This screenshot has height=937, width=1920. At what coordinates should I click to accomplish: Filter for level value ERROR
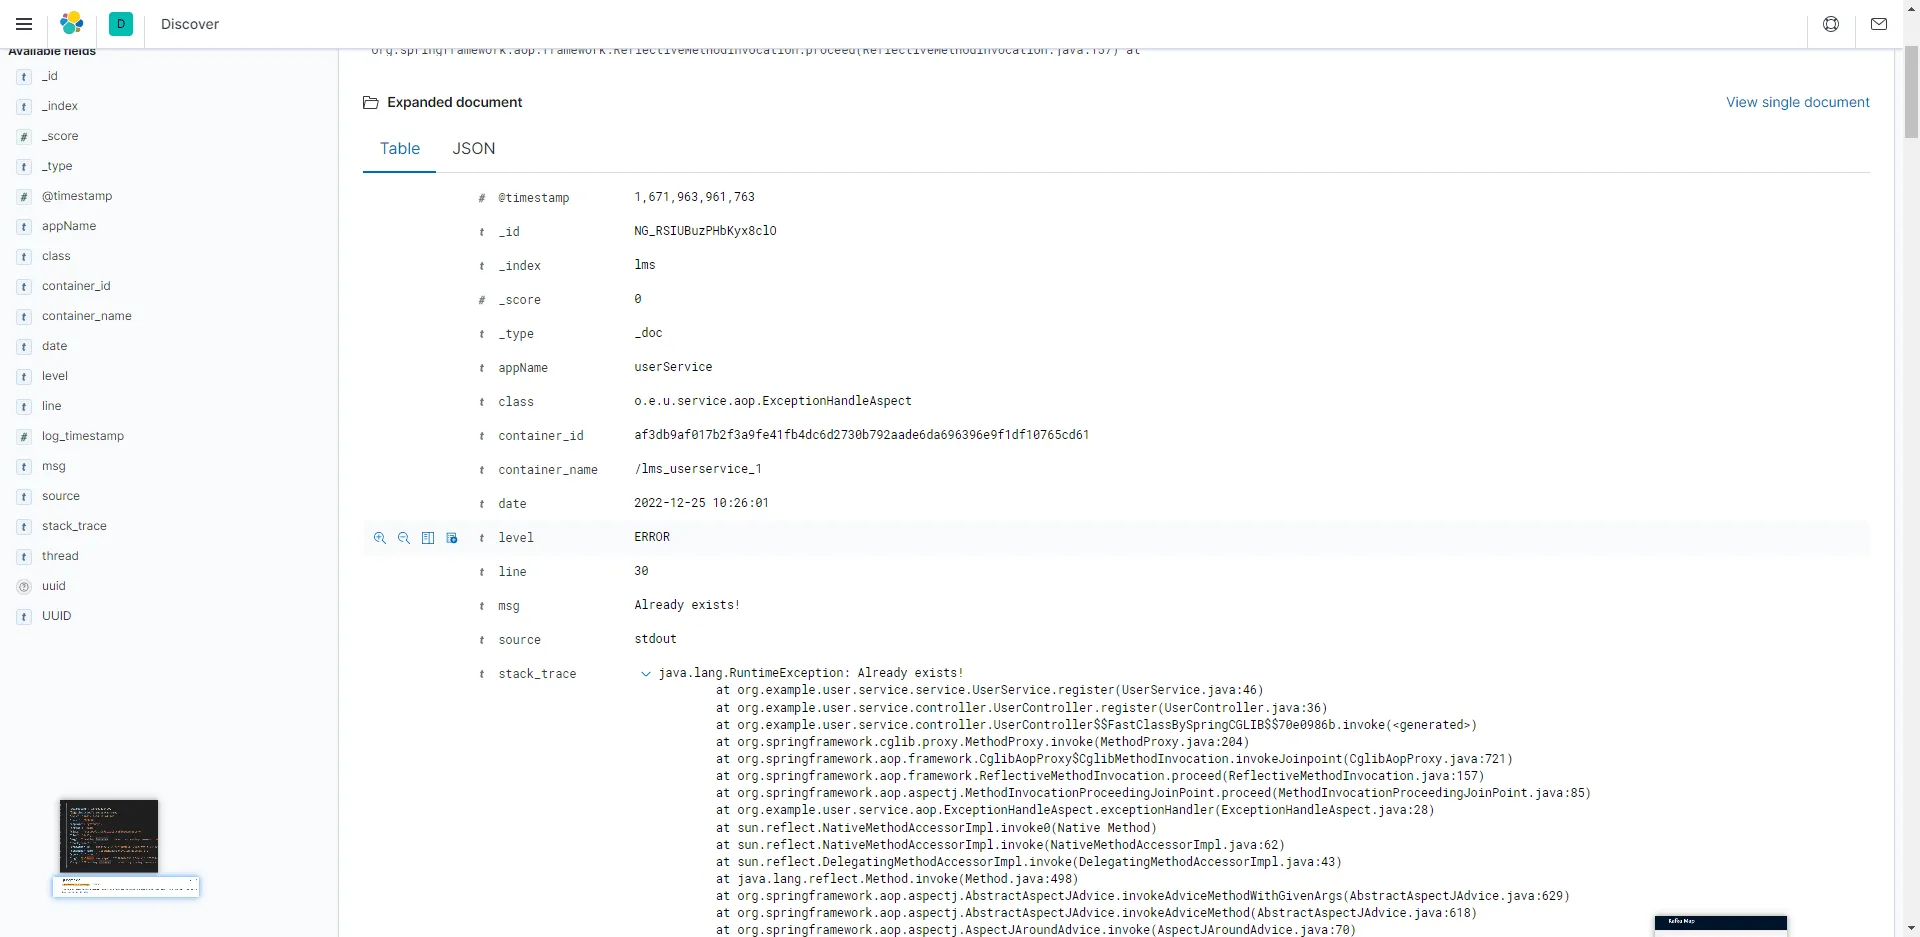point(380,538)
